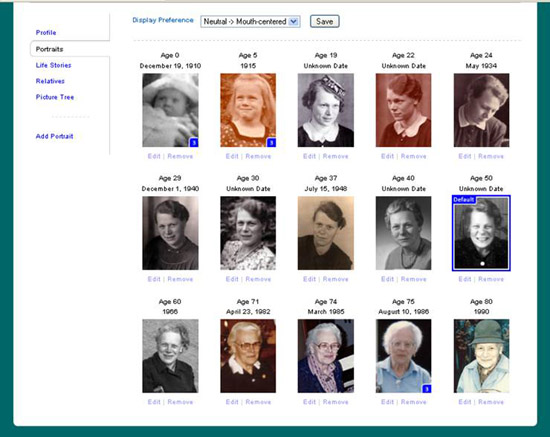Open the Picture Tree section
This screenshot has width=550, height=437.
[x=55, y=97]
